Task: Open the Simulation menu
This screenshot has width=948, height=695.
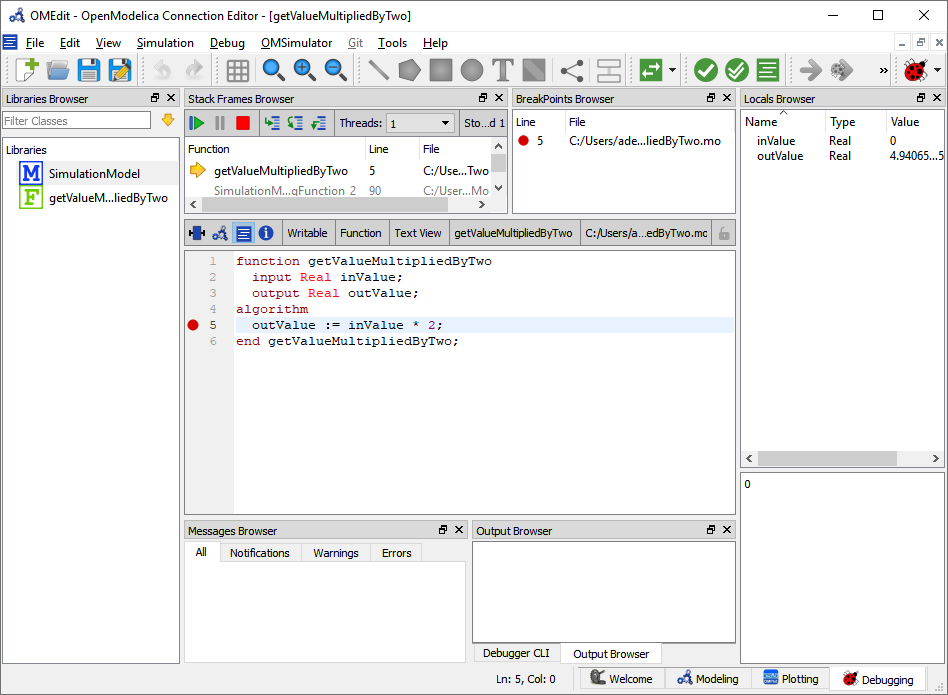Action: [x=165, y=43]
